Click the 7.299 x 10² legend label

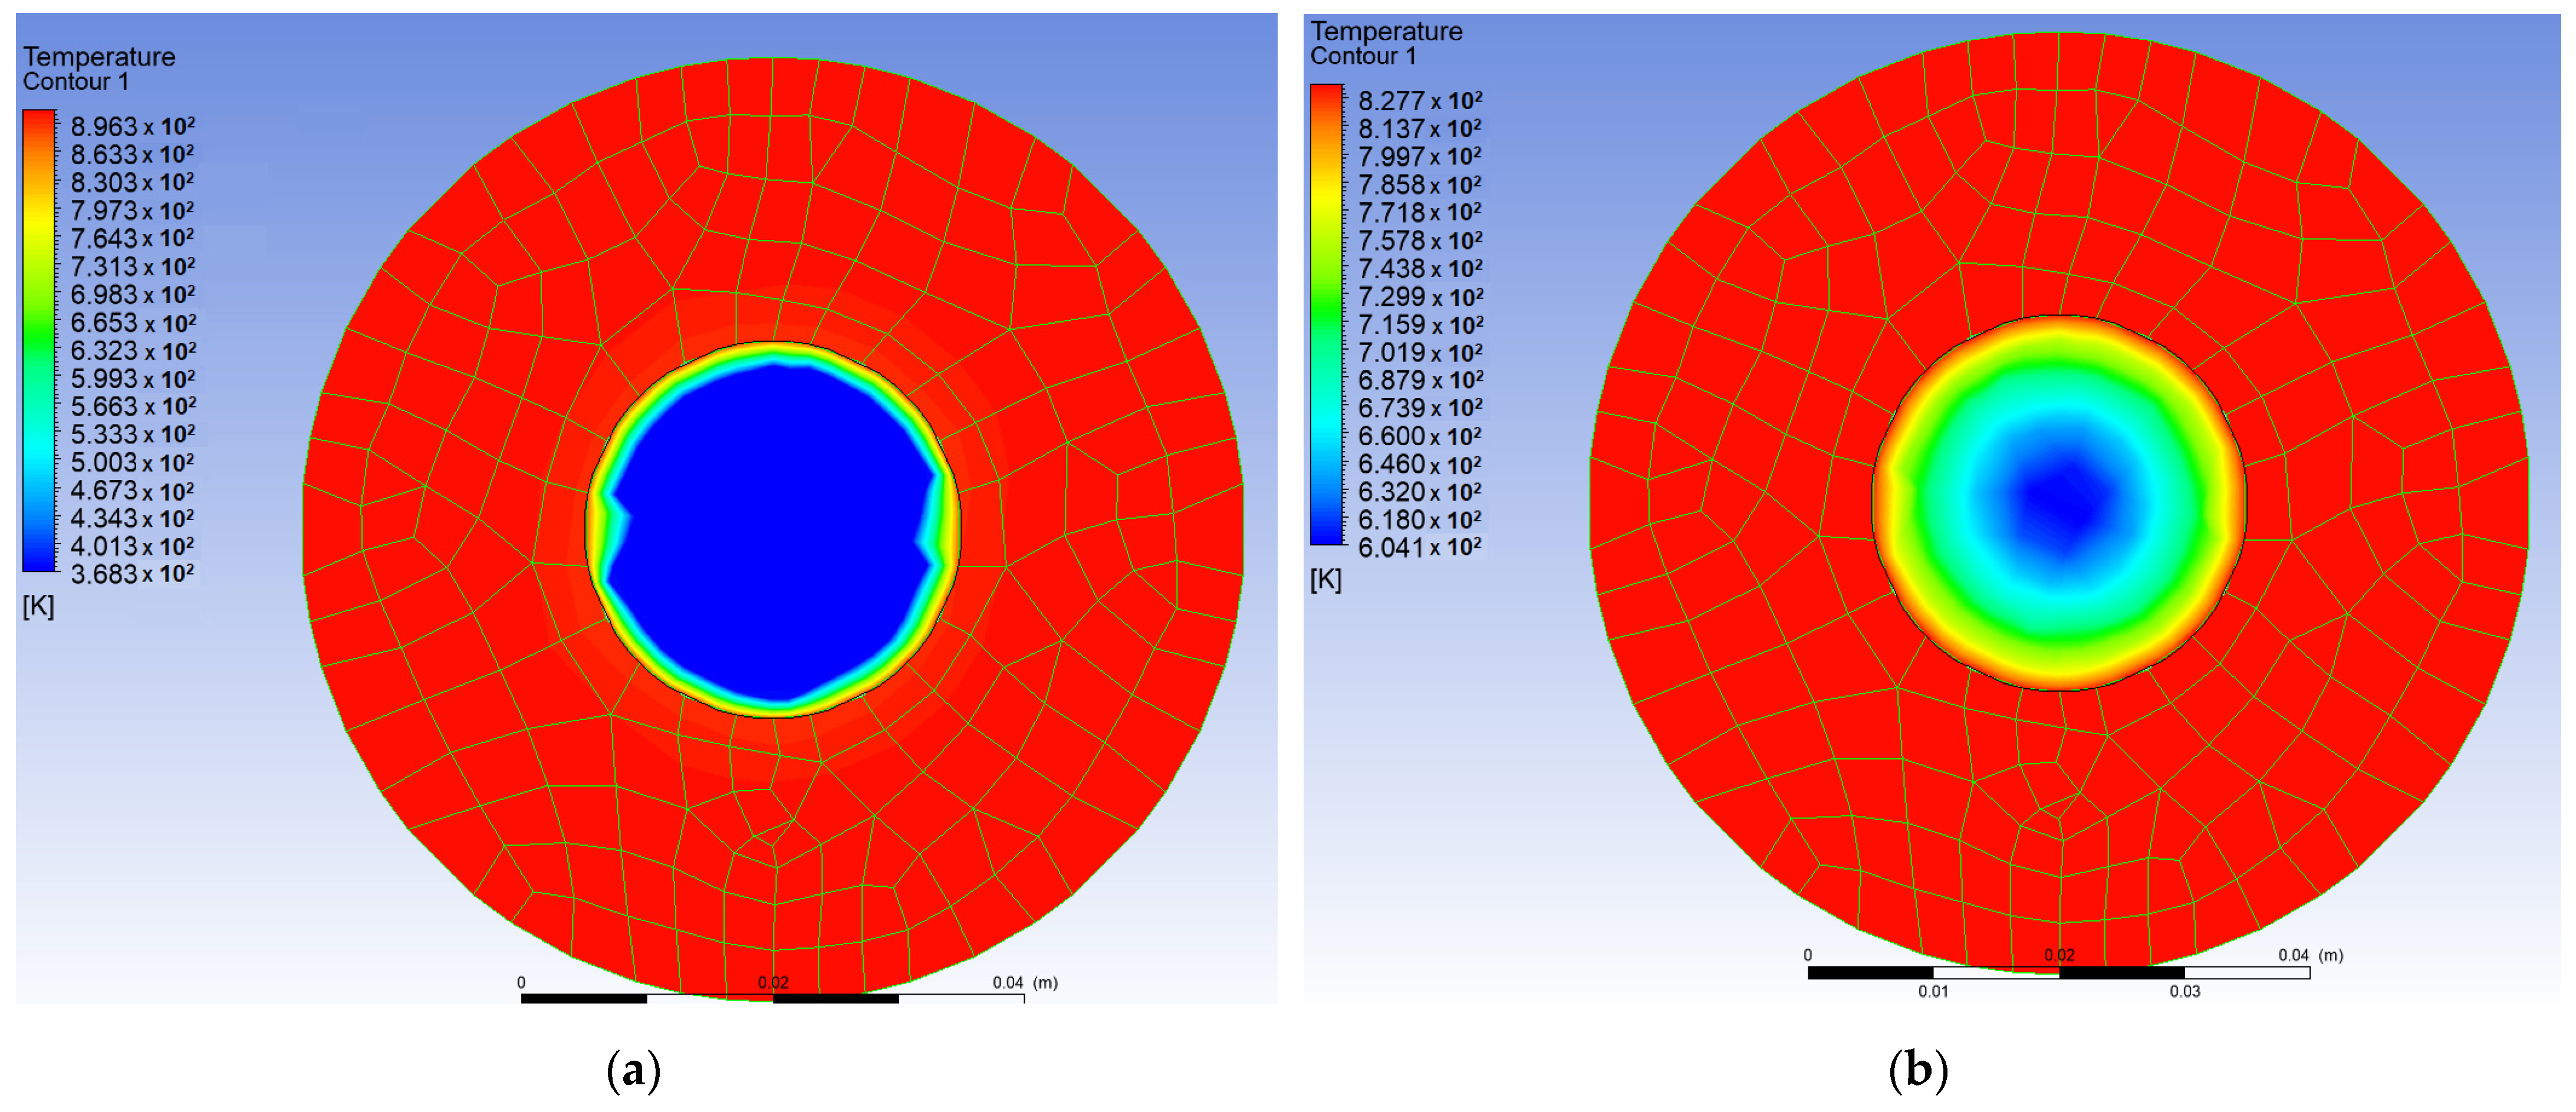(x=1420, y=297)
